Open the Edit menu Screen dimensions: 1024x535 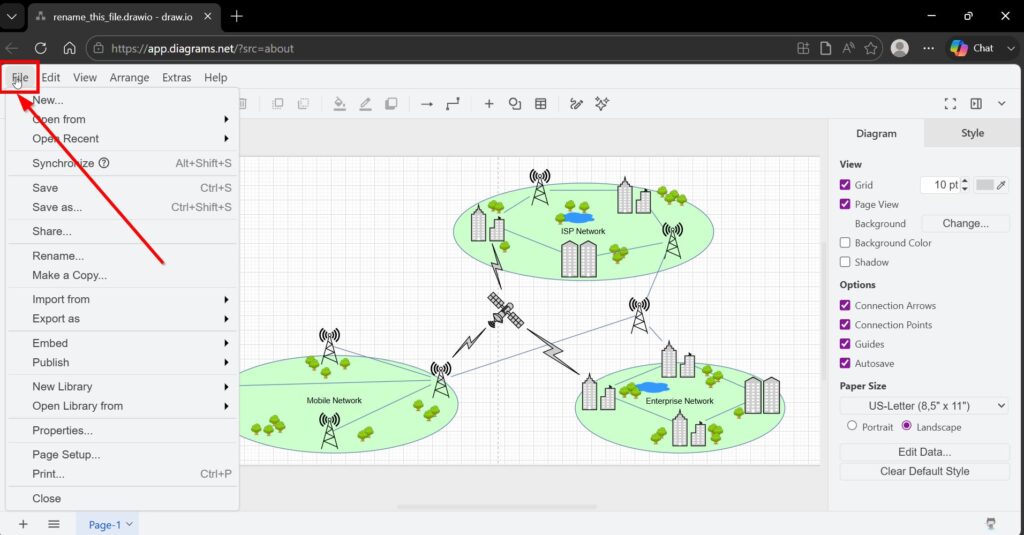pyautogui.click(x=50, y=77)
